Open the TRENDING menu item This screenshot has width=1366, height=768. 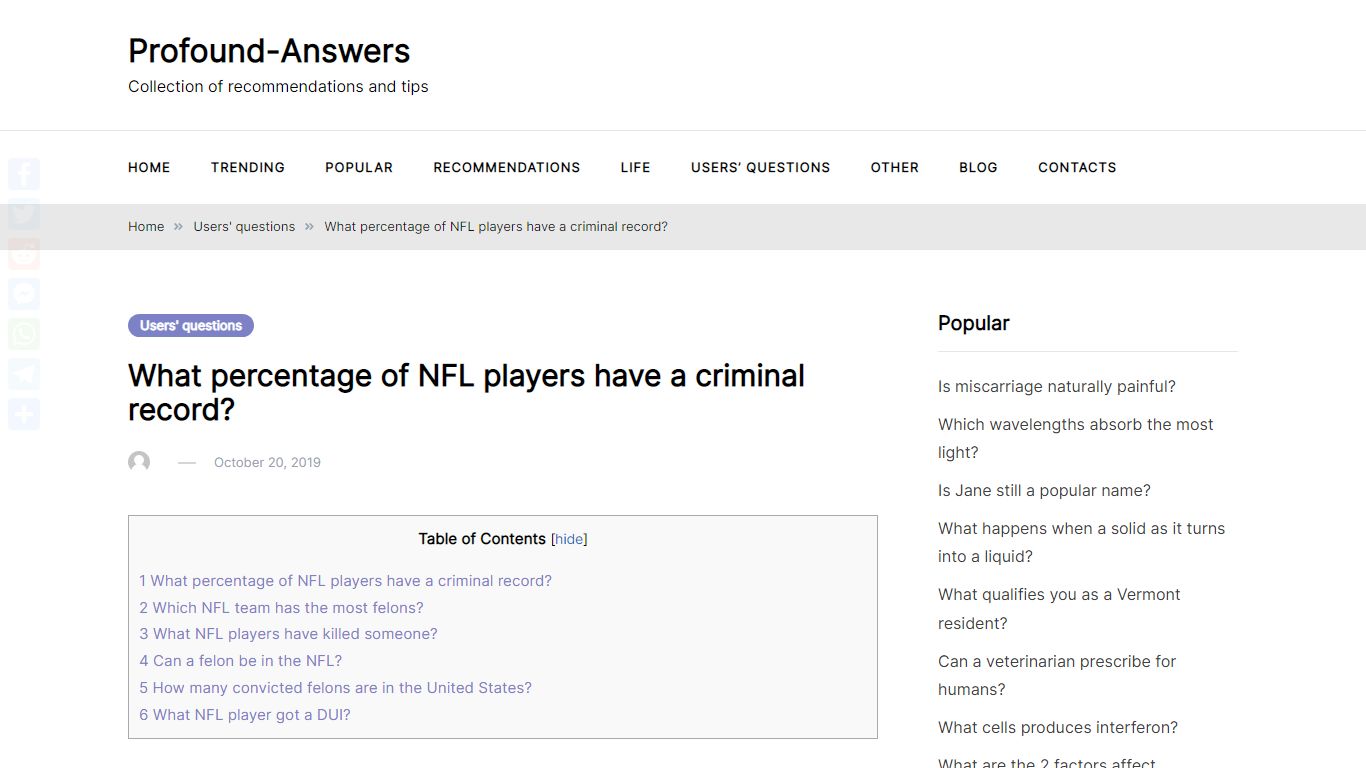(248, 167)
